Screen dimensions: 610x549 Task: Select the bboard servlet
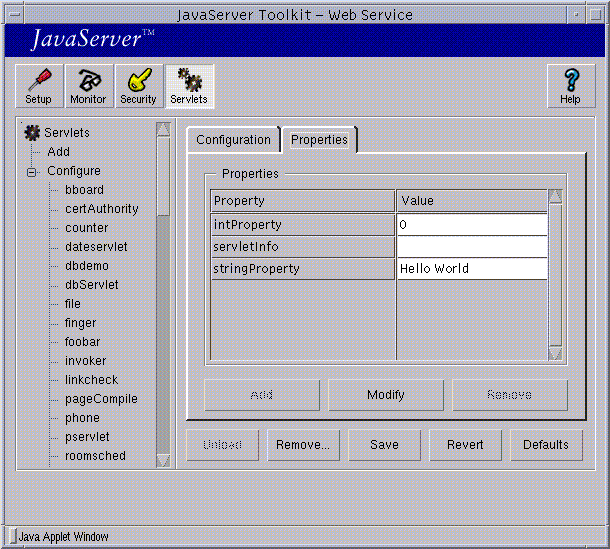[84, 190]
